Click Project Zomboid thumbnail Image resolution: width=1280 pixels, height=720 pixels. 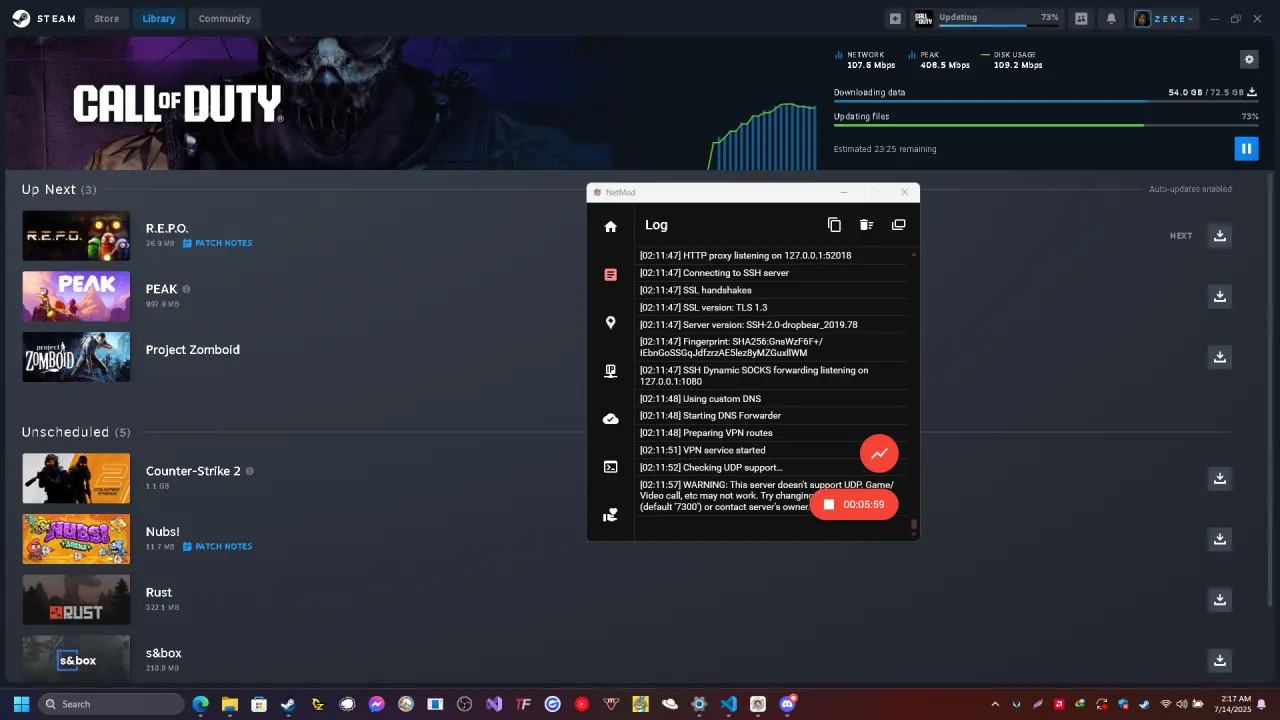pos(76,357)
